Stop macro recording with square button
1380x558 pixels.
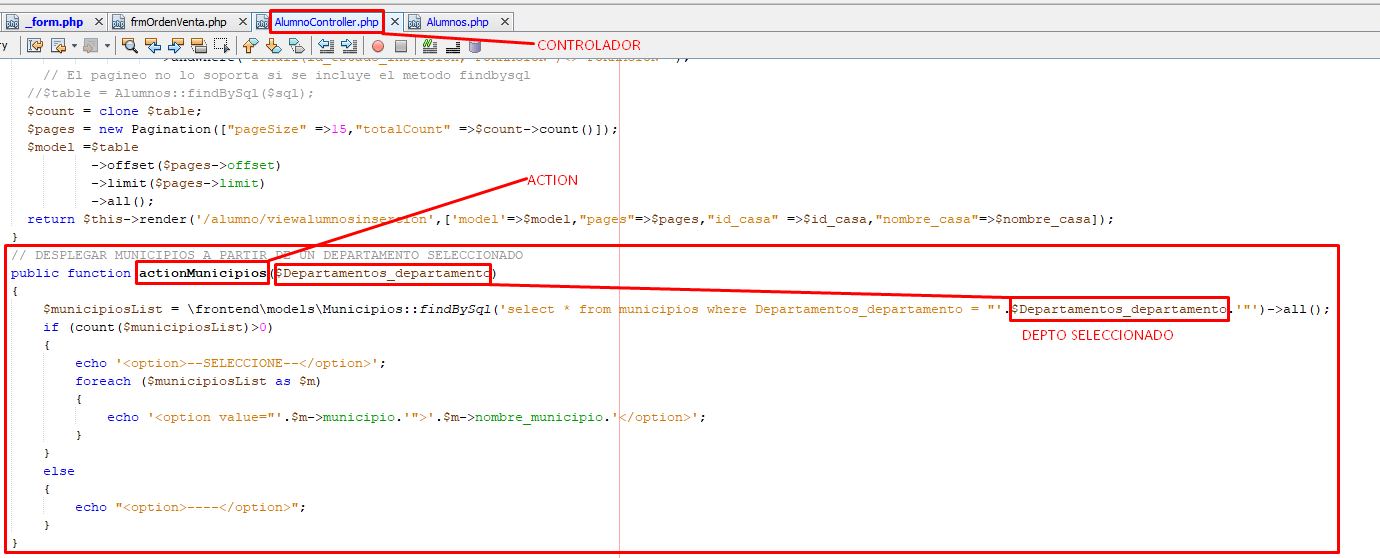click(401, 45)
